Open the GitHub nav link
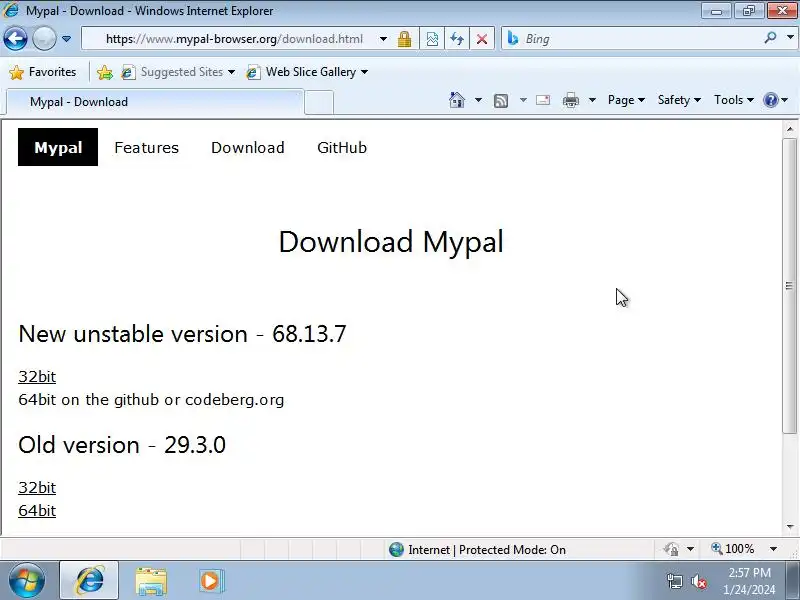Image resolution: width=800 pixels, height=600 pixels. coord(342,147)
